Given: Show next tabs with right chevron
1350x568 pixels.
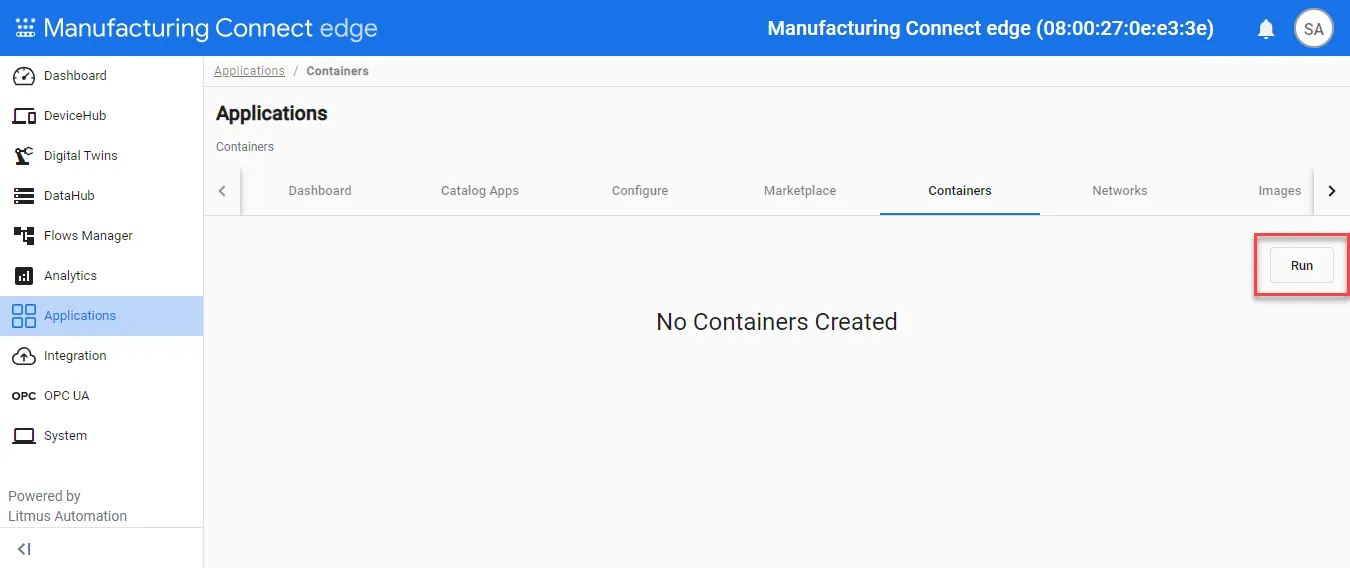Looking at the screenshot, I should click(x=1331, y=191).
